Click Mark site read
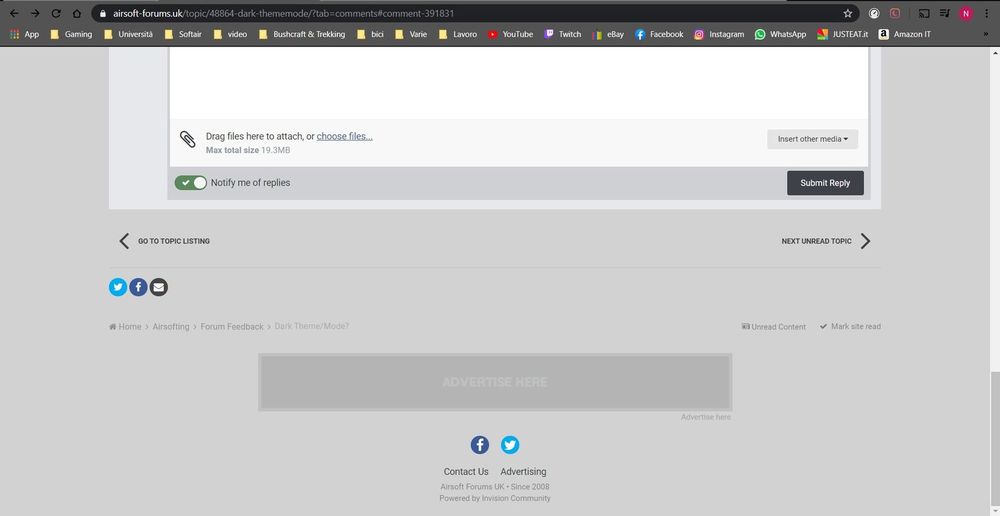The height and width of the screenshot is (516, 1000). (850, 327)
